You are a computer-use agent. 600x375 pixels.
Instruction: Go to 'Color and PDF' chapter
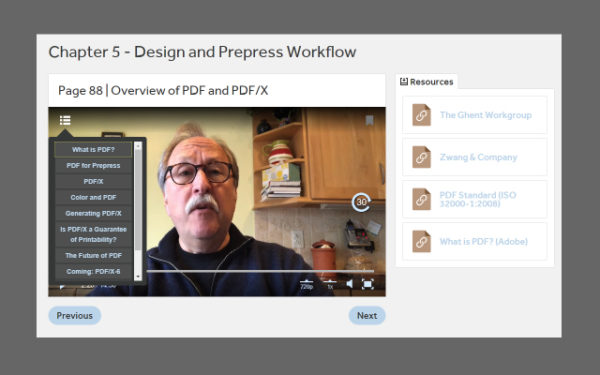pos(93,197)
